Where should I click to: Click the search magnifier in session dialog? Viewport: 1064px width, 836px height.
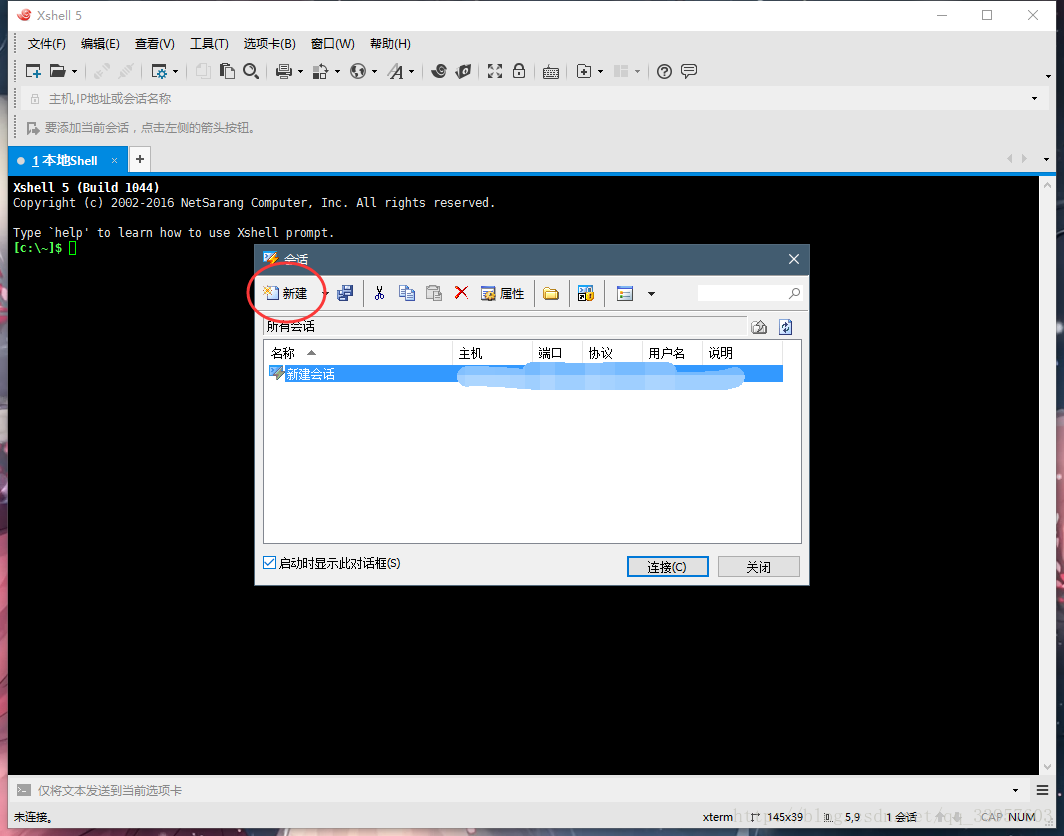pos(794,293)
